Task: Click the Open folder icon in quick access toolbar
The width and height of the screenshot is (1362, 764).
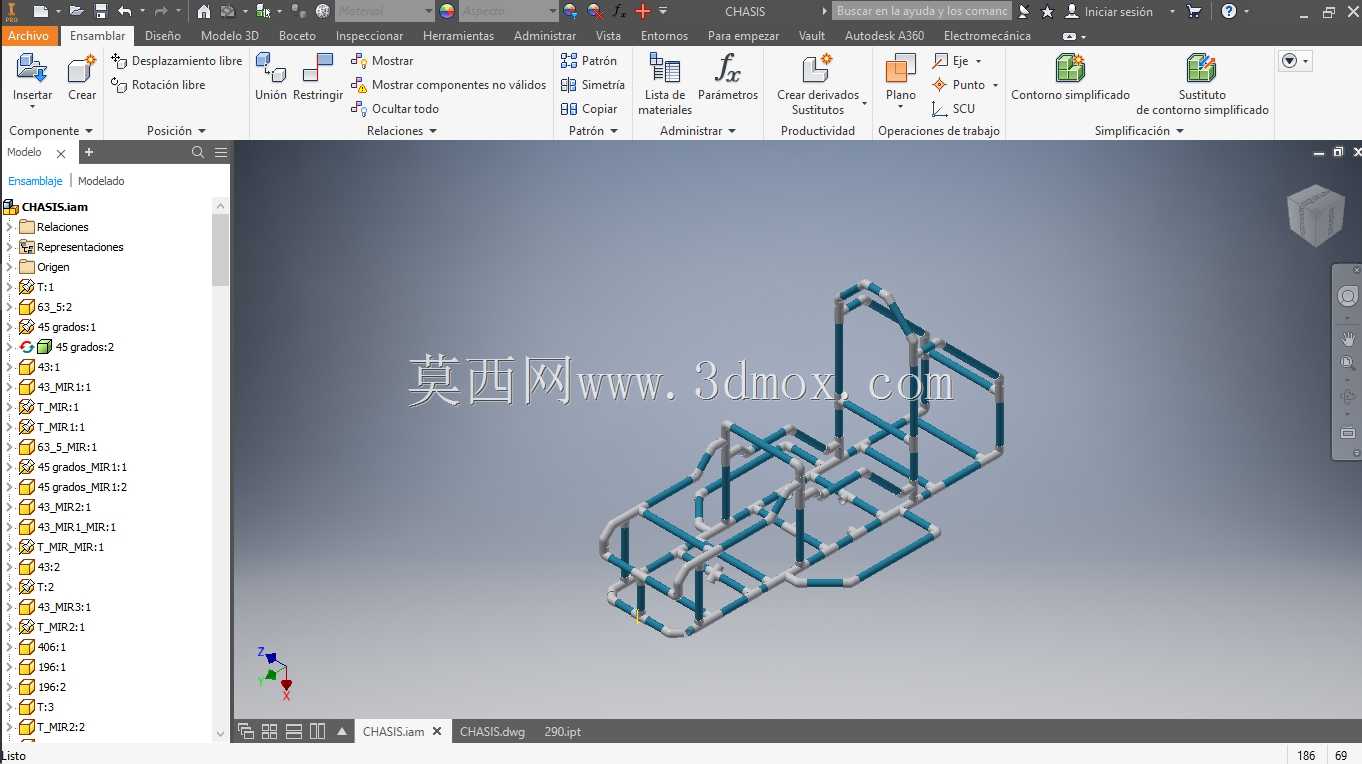Action: tap(77, 11)
